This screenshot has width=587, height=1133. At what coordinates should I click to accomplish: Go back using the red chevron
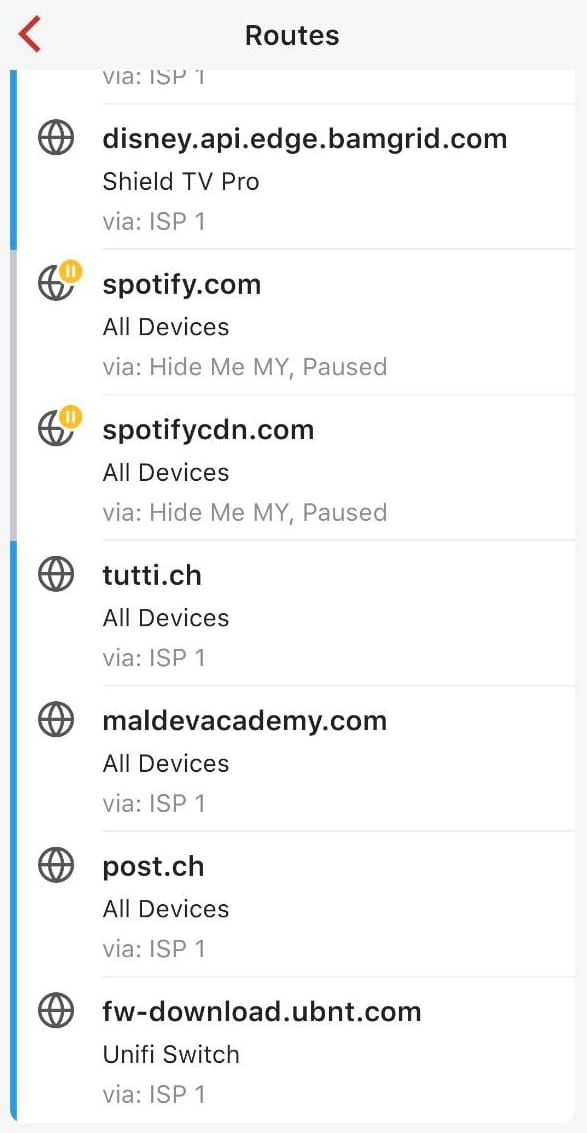(x=30, y=35)
